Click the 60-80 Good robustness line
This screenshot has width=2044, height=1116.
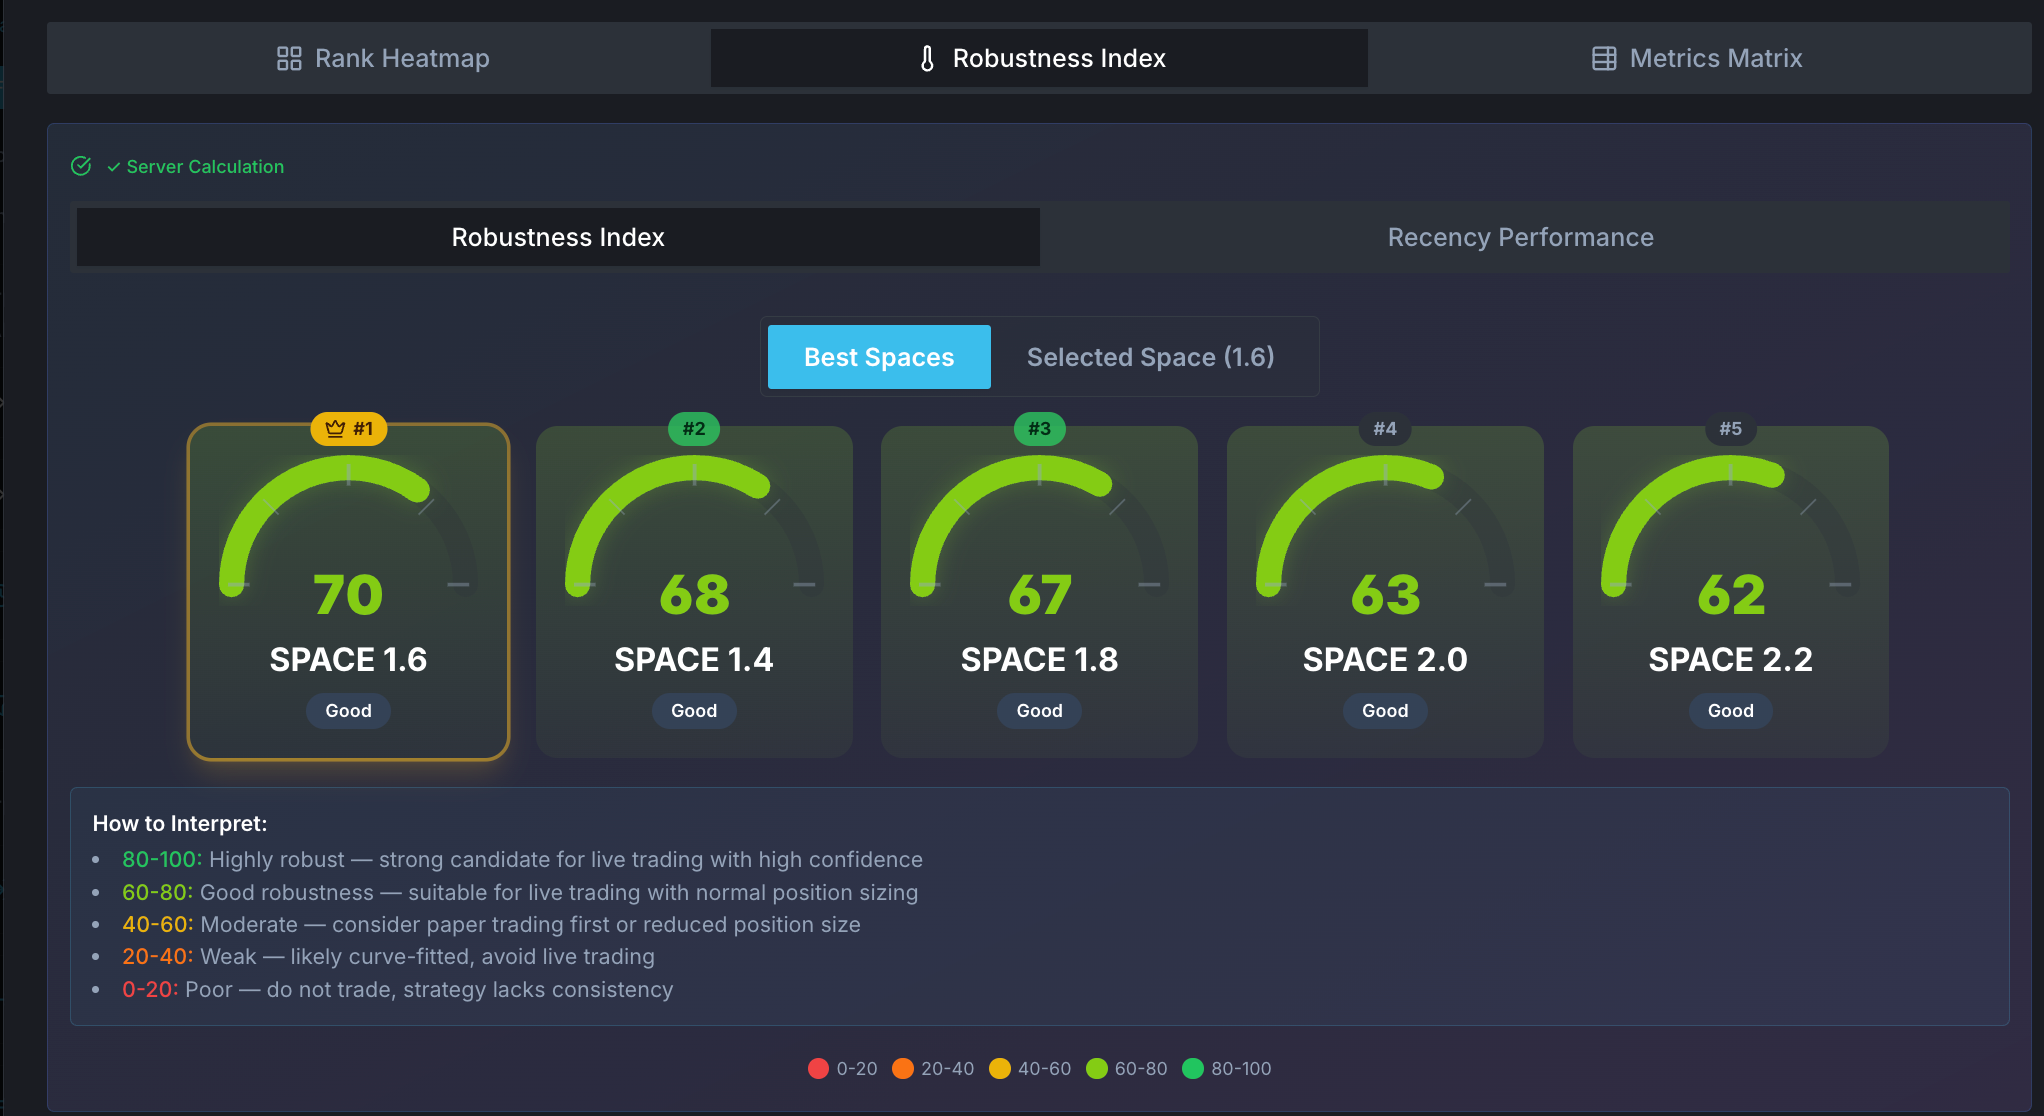click(520, 892)
